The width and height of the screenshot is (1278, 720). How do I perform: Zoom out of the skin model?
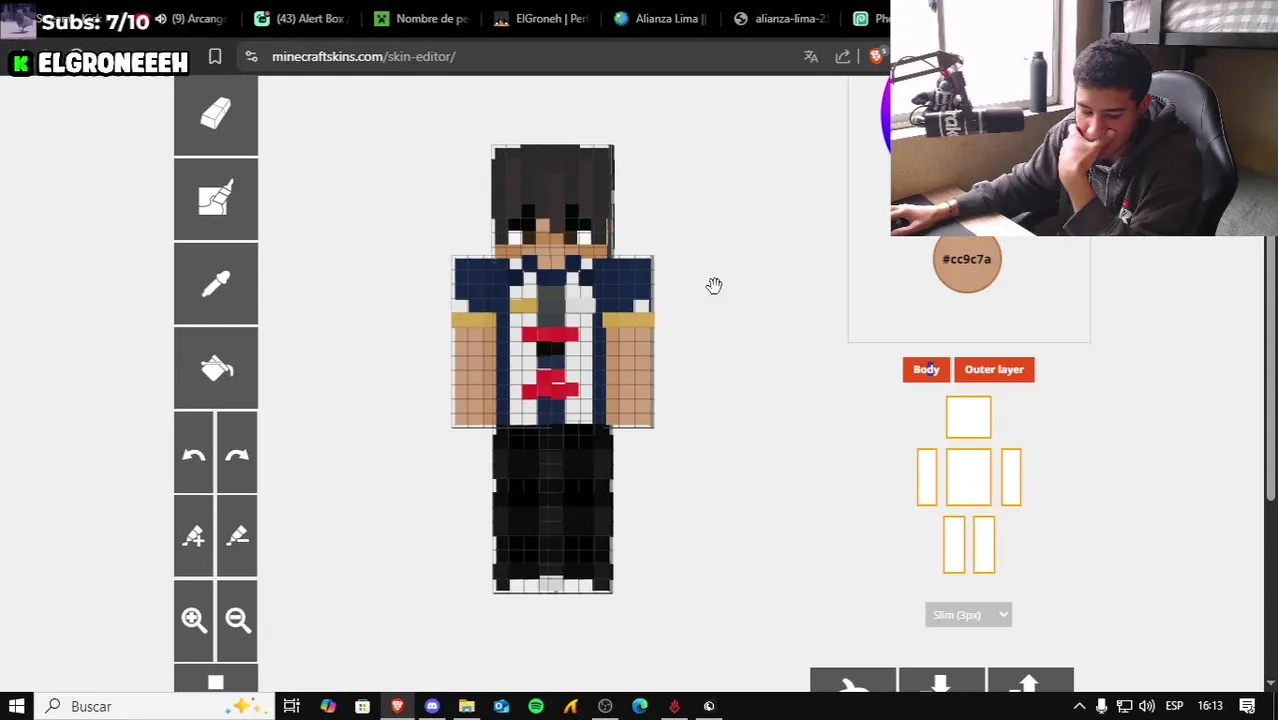coord(237,620)
